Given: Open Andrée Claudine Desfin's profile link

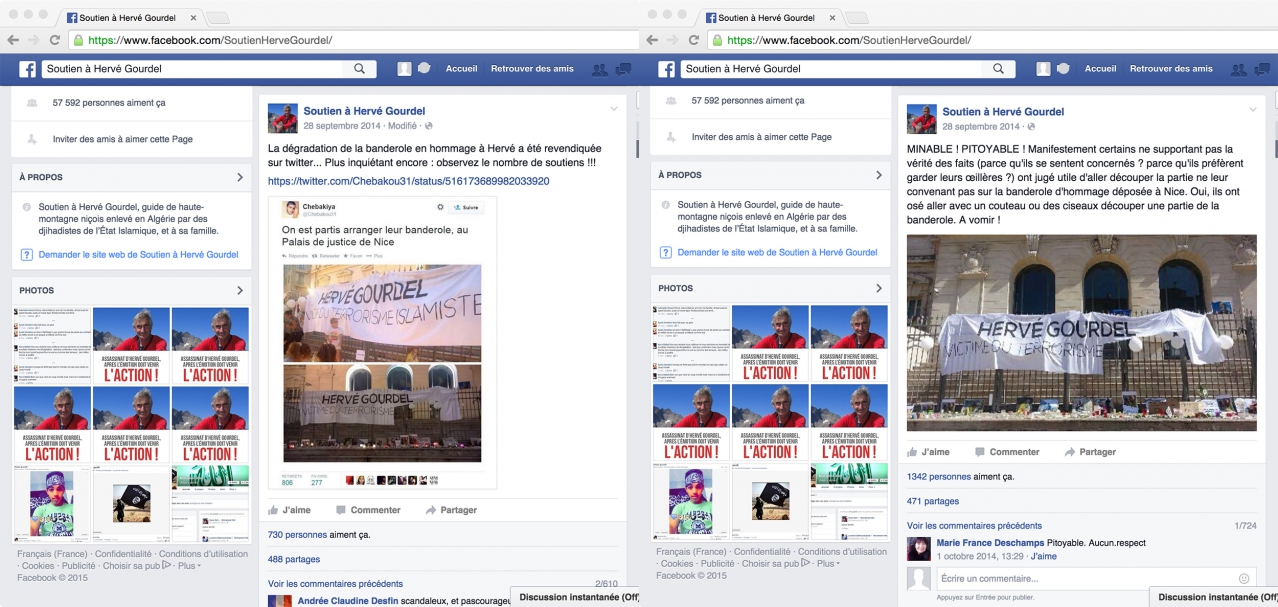Looking at the screenshot, I should (347, 600).
